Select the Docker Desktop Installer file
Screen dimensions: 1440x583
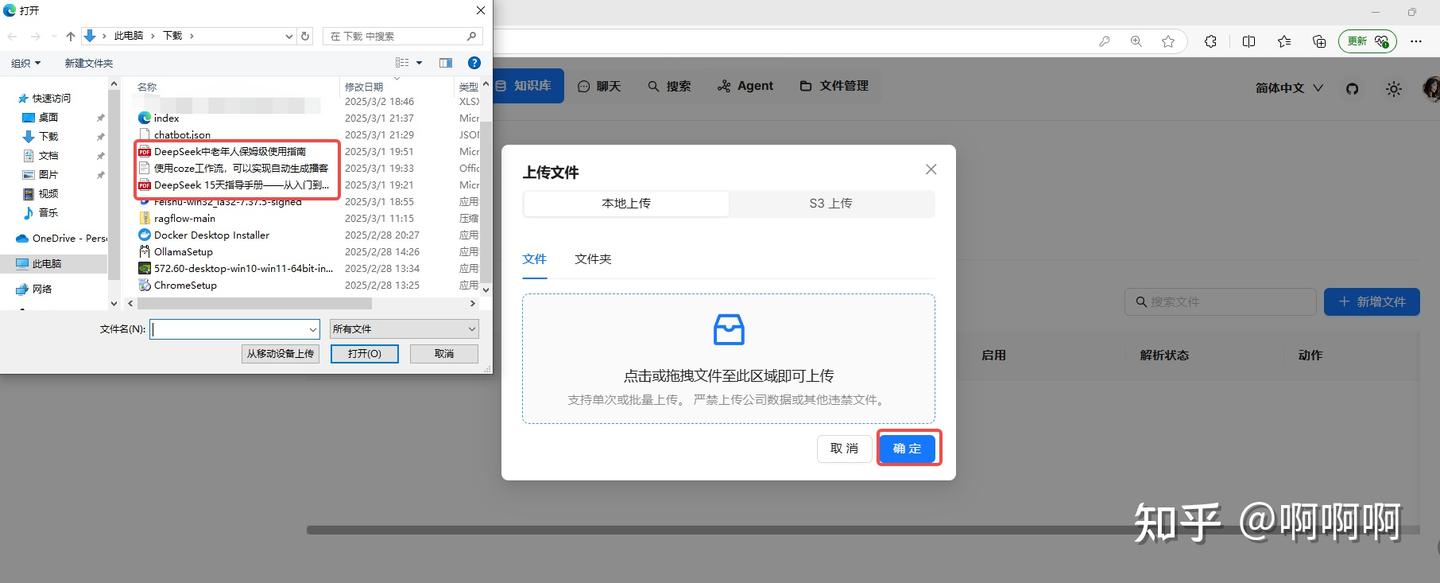click(x=211, y=235)
